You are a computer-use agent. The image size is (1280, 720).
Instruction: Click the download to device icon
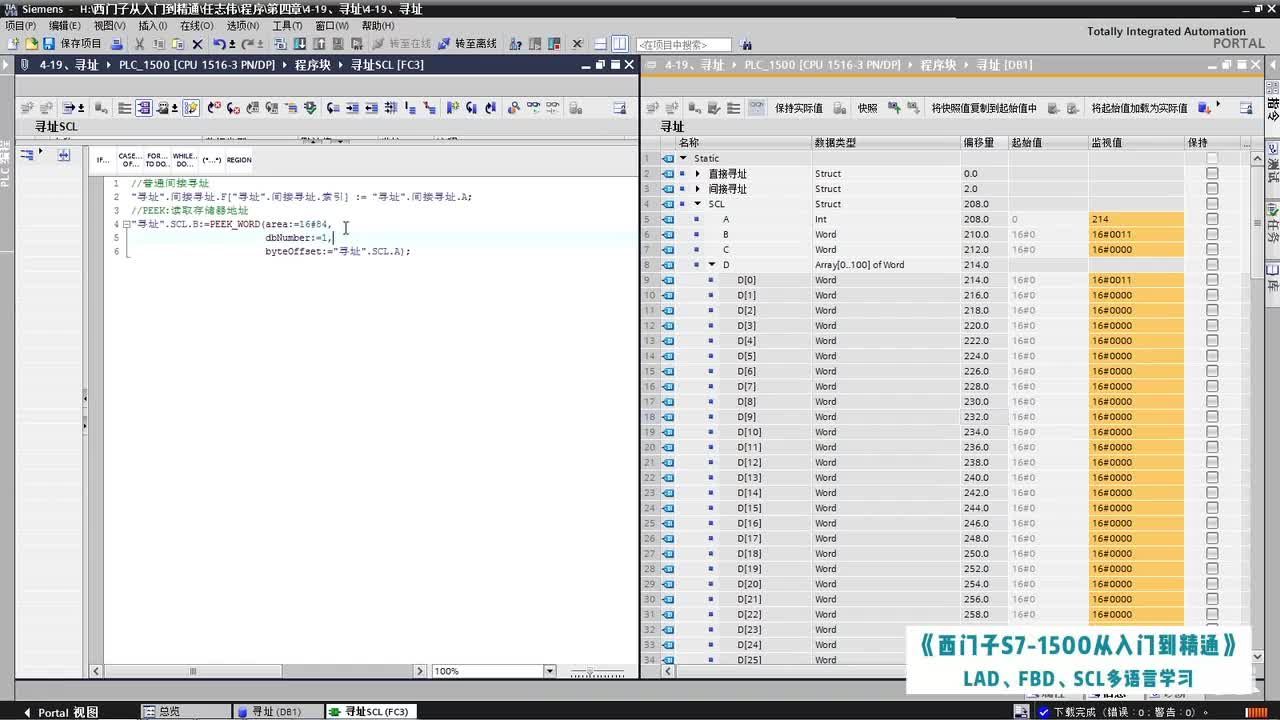299,44
